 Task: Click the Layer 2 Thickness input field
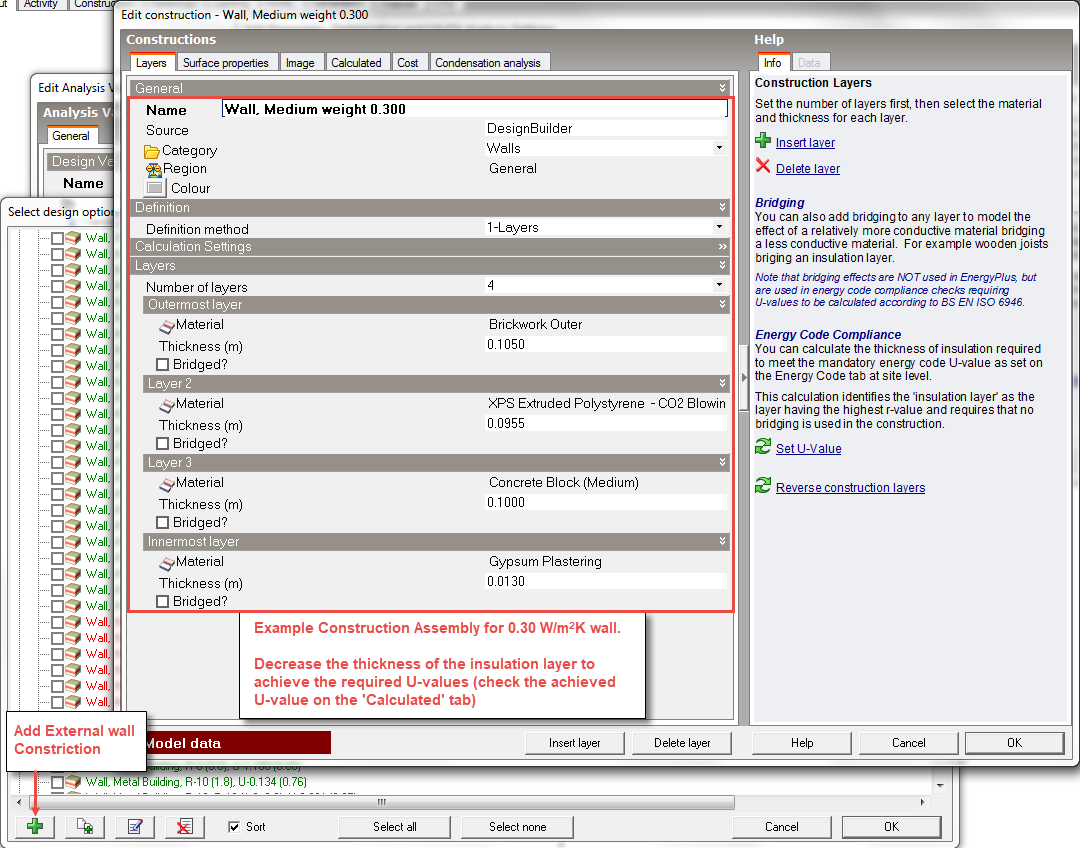click(x=605, y=423)
